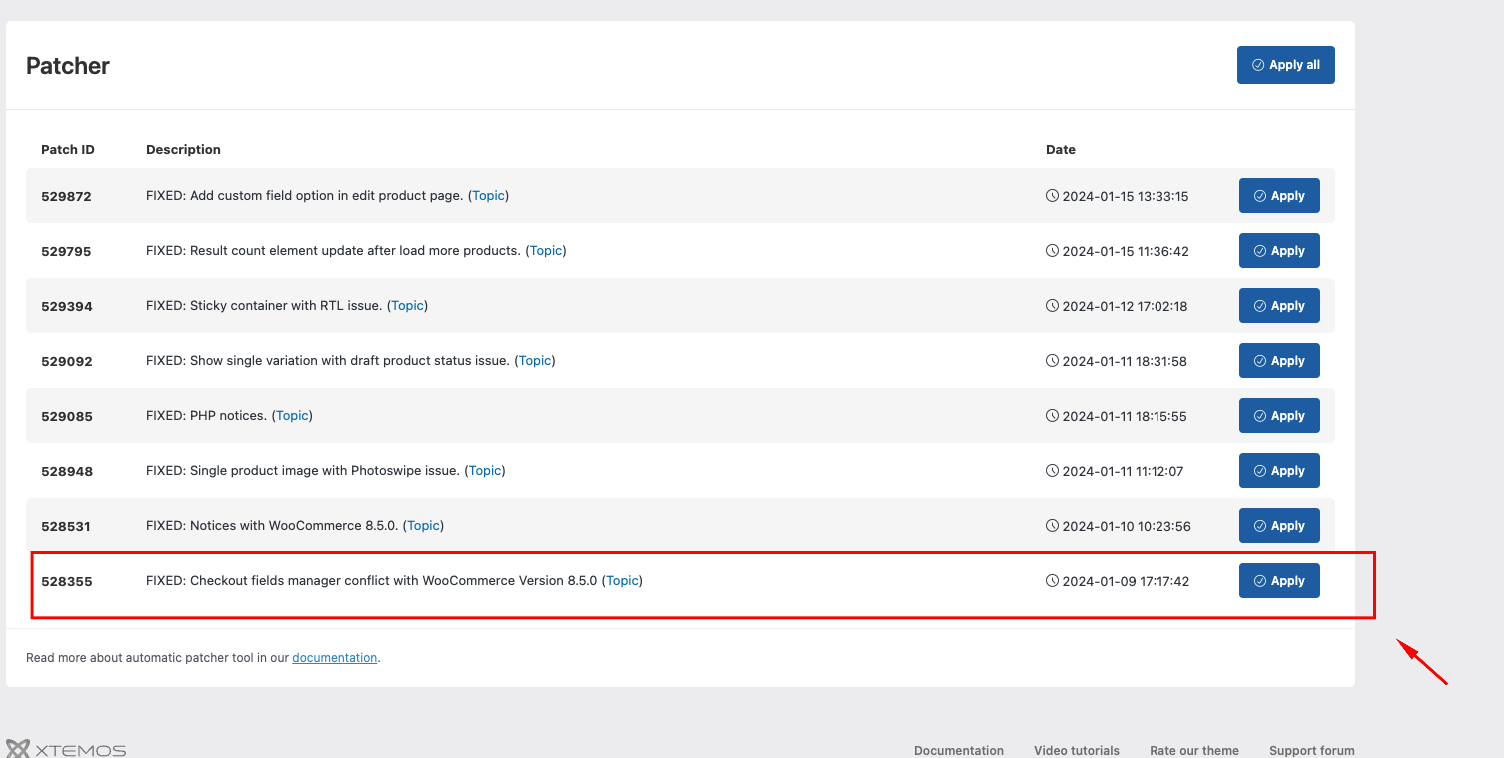This screenshot has width=1504, height=758.
Task: Click date text 2024-01-10 10:23:56
Action: [1126, 526]
